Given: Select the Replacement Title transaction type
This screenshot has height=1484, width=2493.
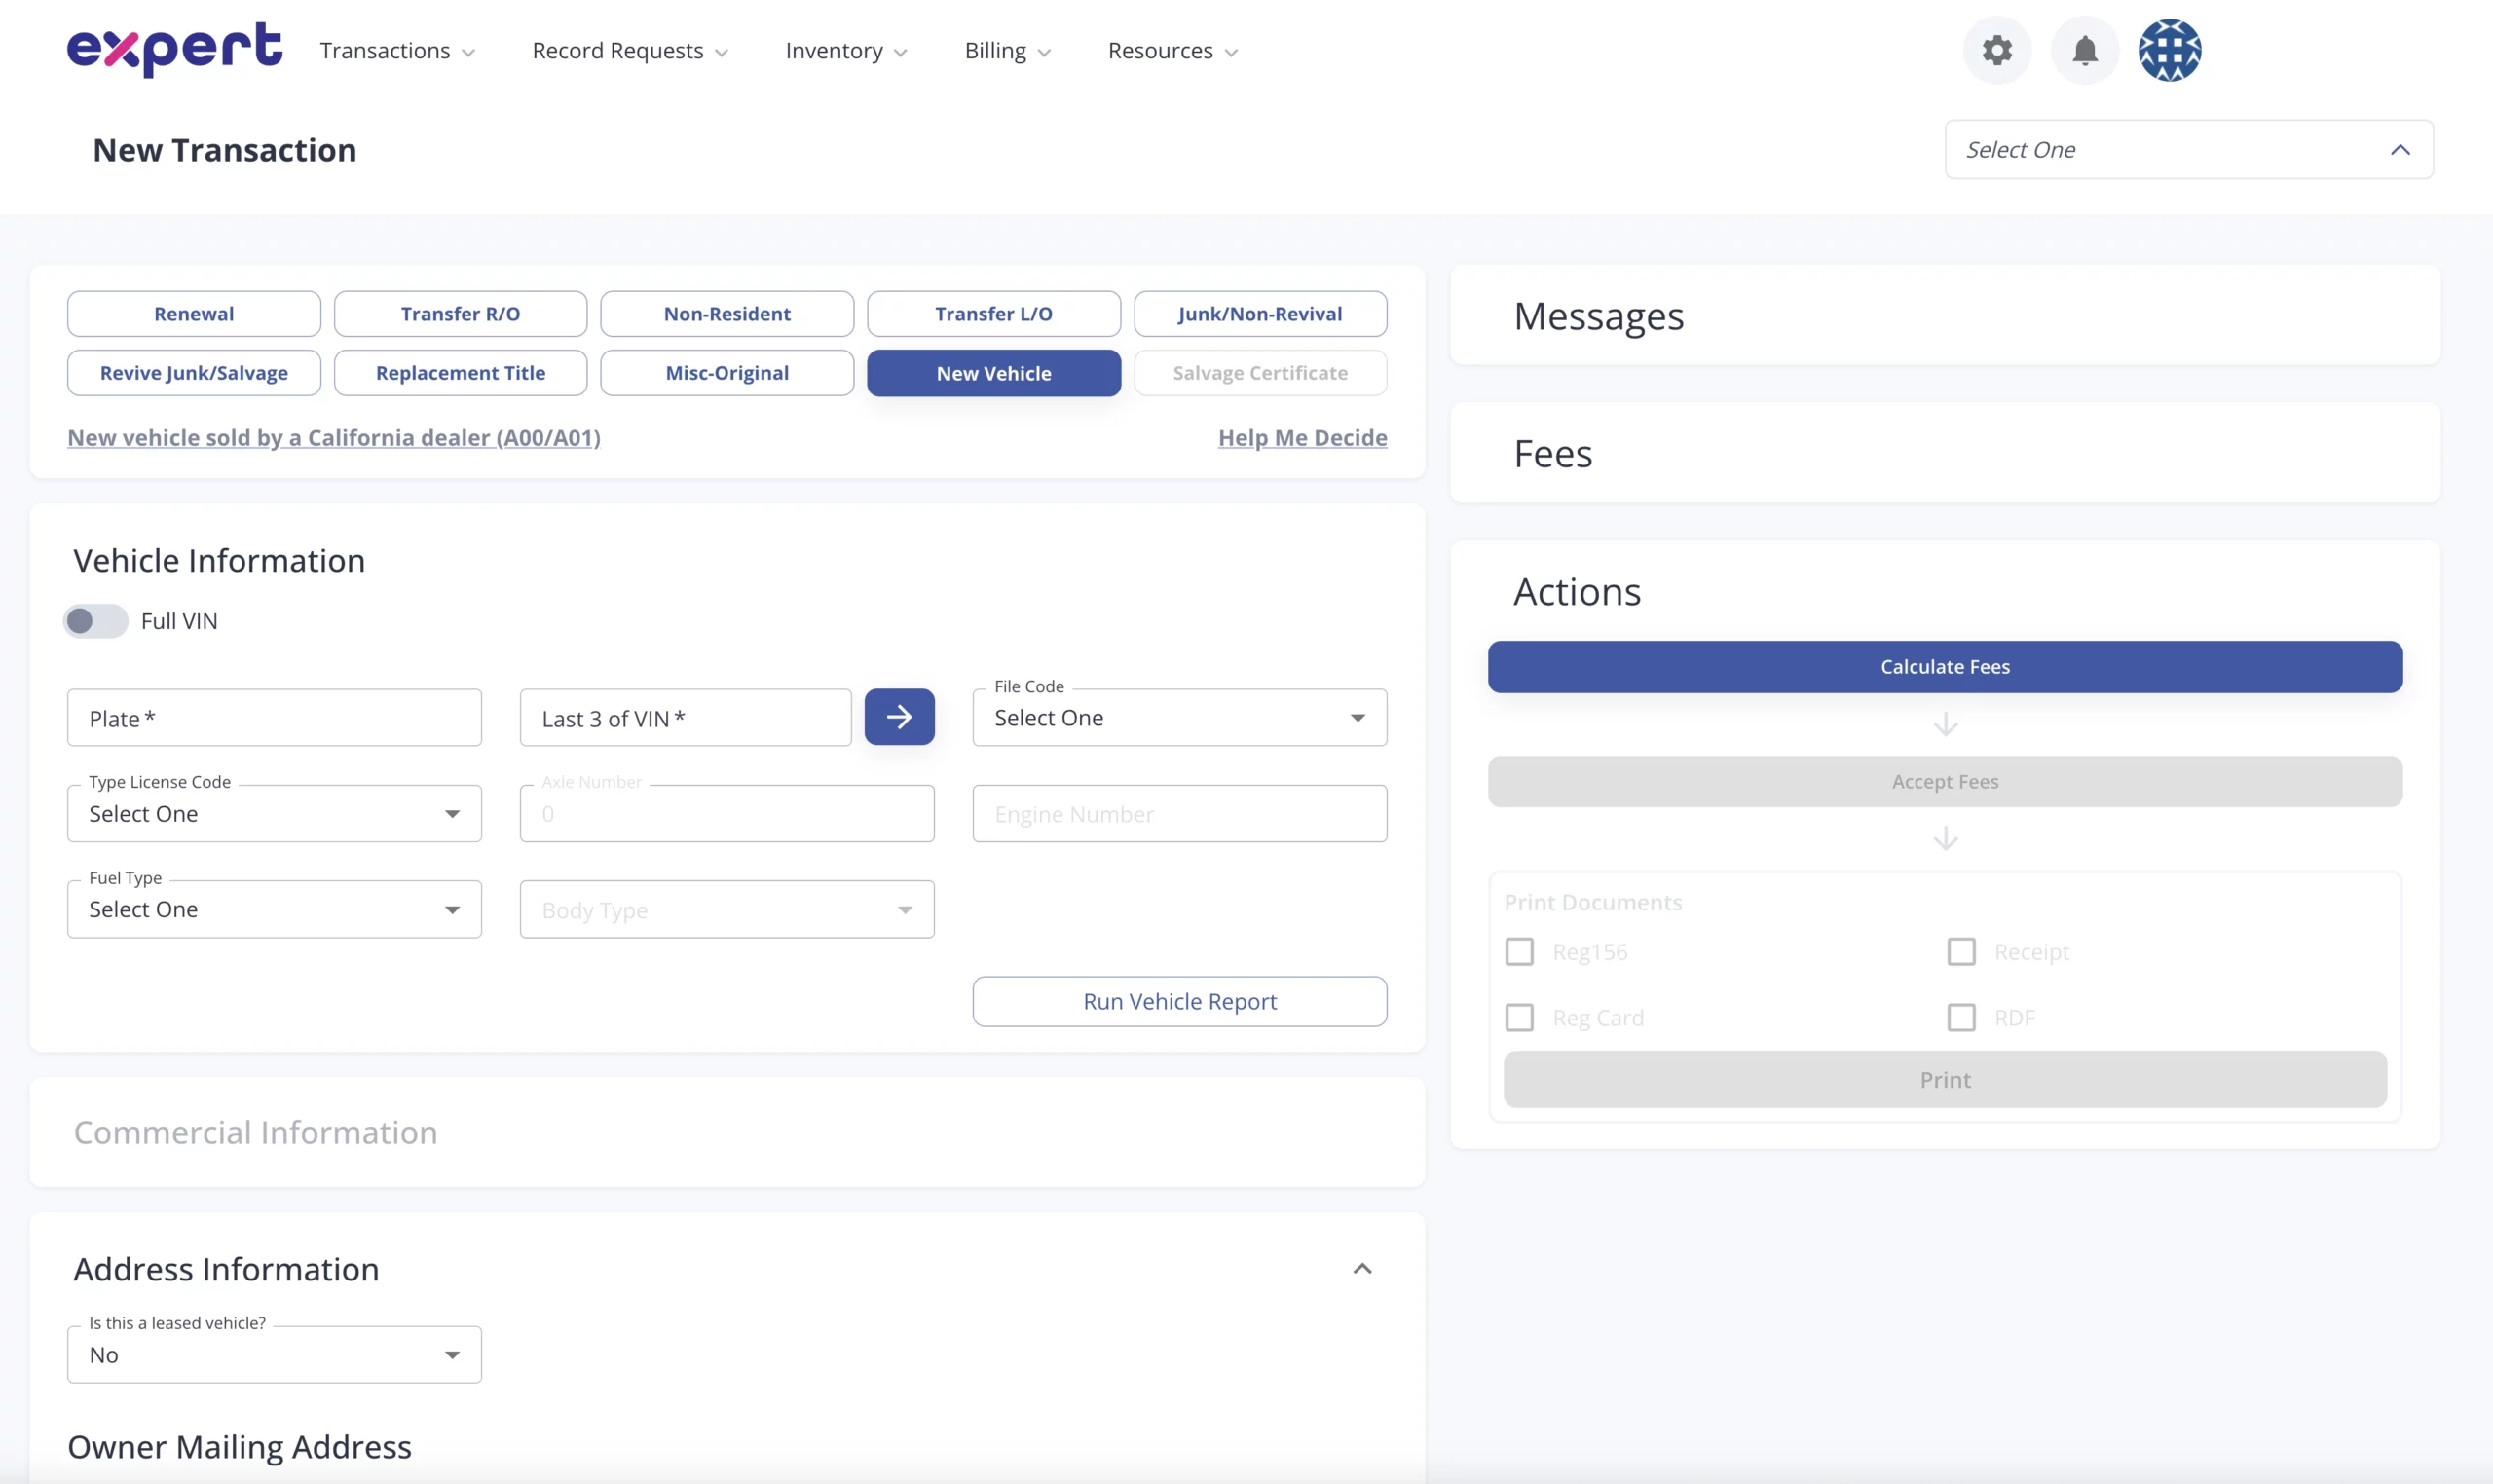Looking at the screenshot, I should (460, 373).
